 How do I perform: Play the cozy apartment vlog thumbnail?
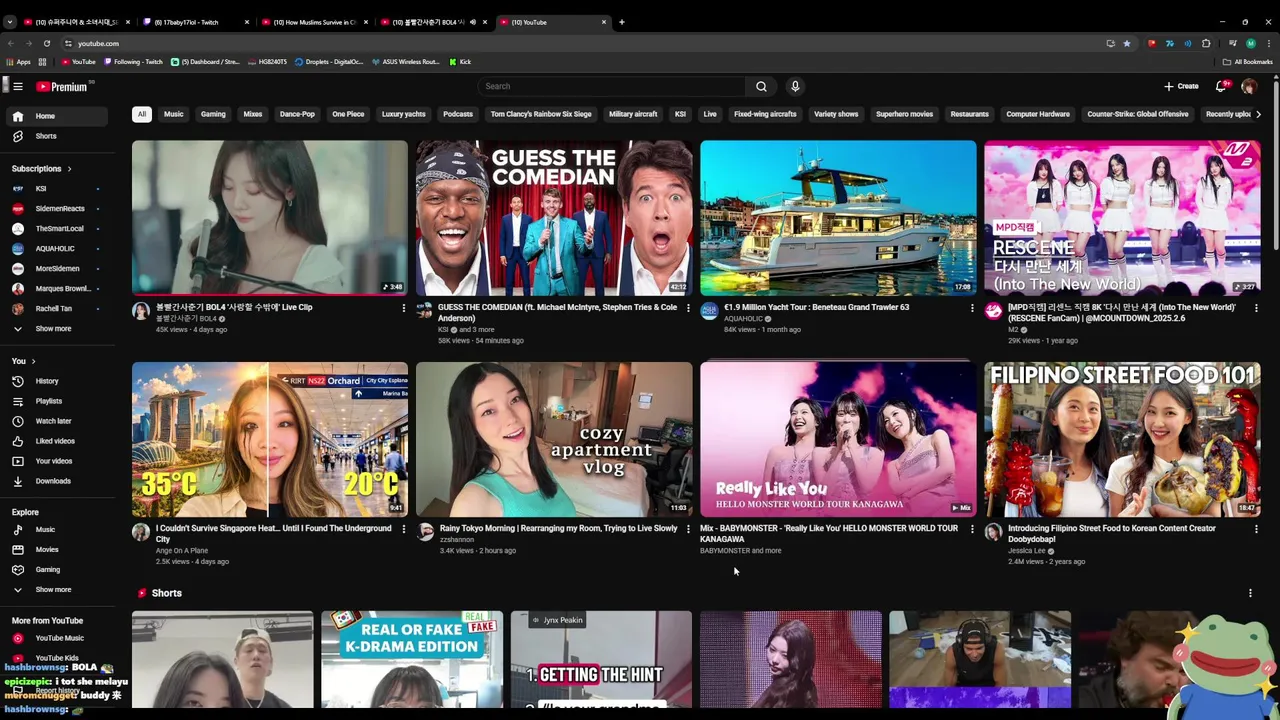click(x=554, y=439)
